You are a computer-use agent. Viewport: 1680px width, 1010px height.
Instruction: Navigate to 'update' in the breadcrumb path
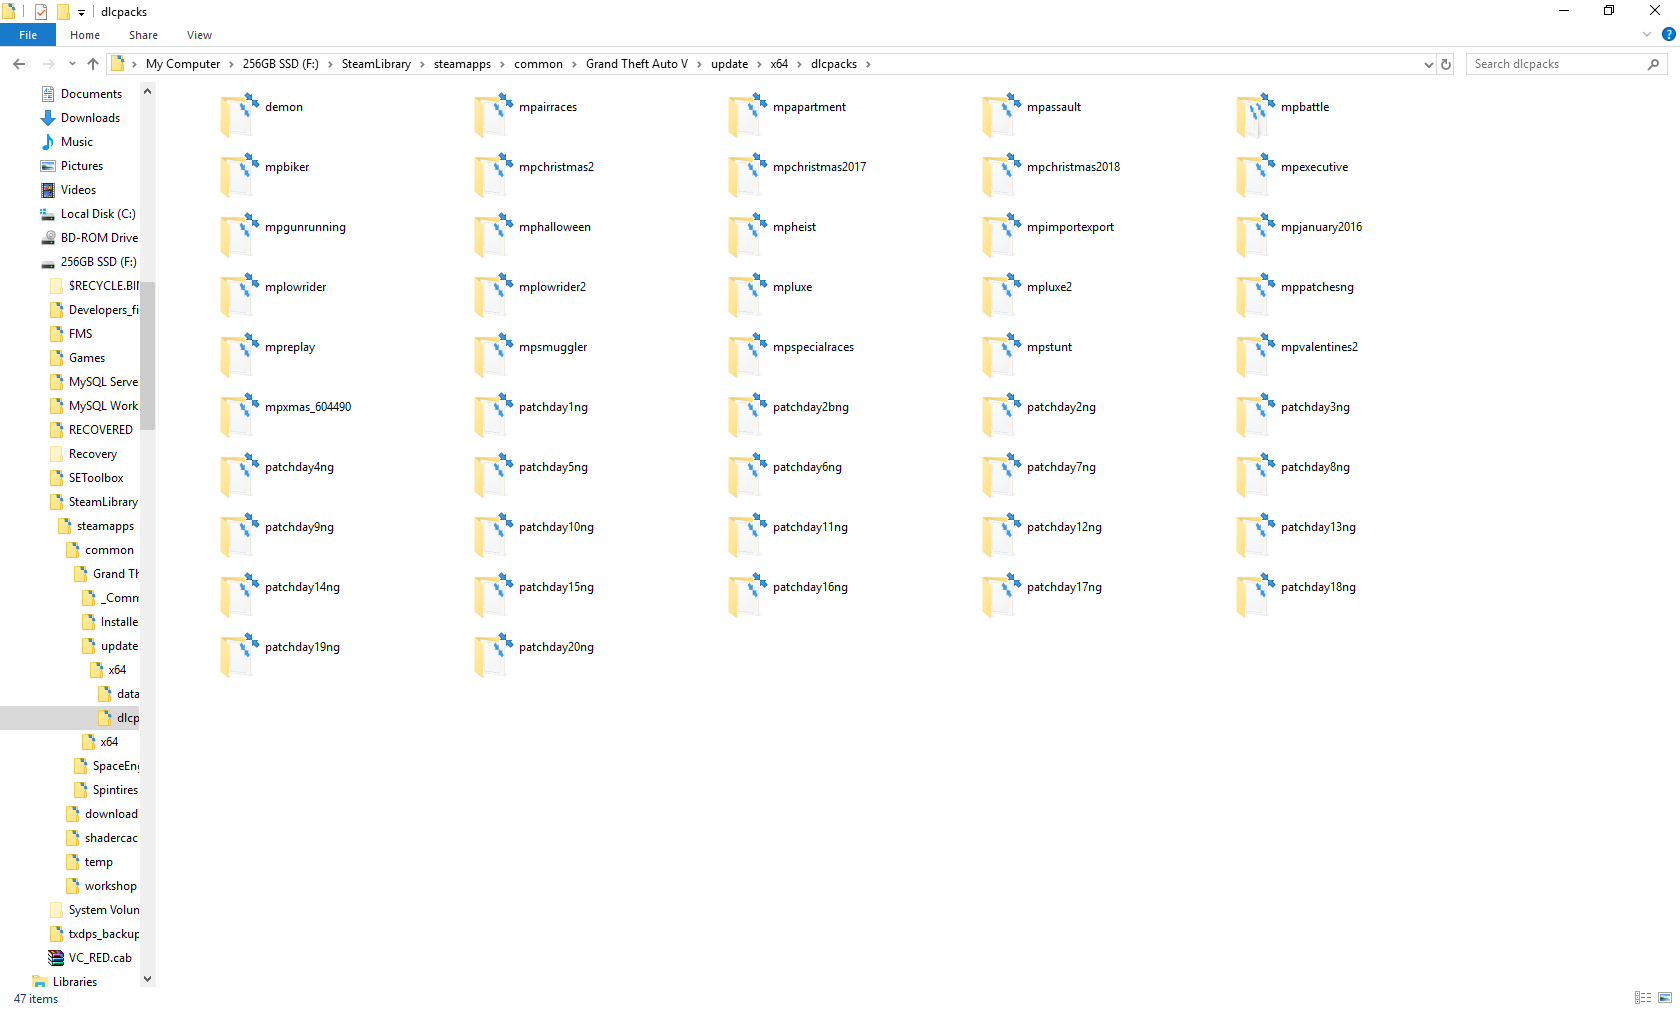click(729, 63)
